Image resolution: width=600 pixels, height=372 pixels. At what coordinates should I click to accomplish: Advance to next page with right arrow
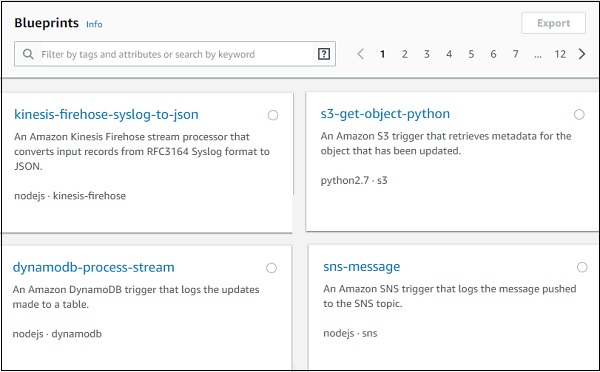click(582, 54)
